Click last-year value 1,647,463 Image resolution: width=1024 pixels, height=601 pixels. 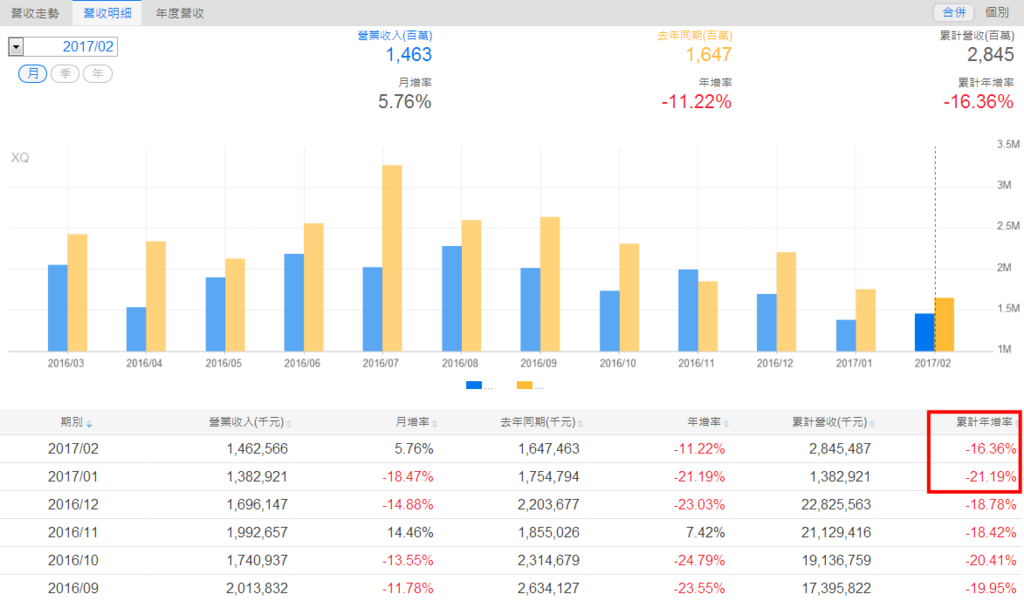click(x=549, y=449)
